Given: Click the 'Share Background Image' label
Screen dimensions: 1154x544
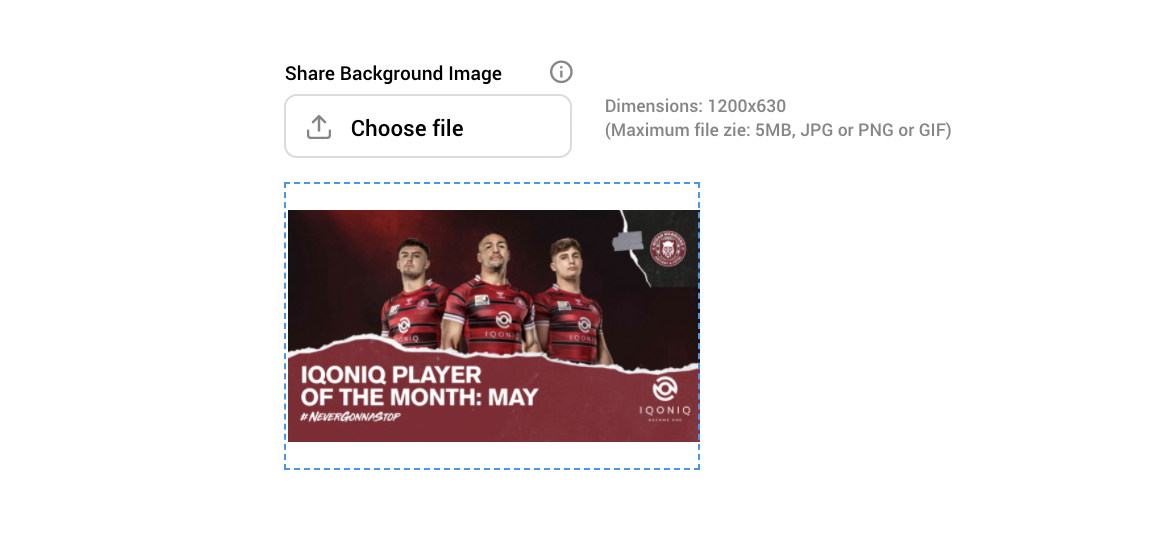Looking at the screenshot, I should tap(393, 74).
